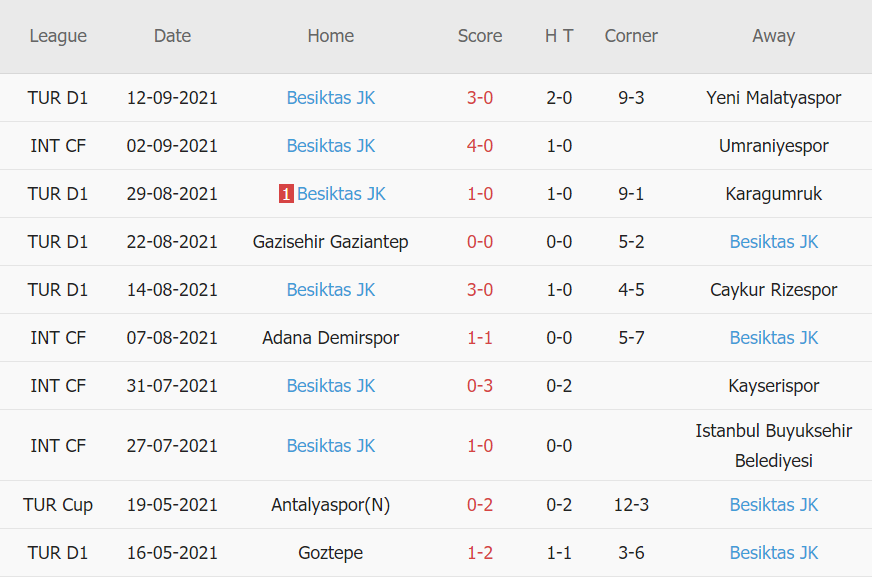Click Karagumruk away team name
The height and width of the screenshot is (577, 872).
click(774, 194)
